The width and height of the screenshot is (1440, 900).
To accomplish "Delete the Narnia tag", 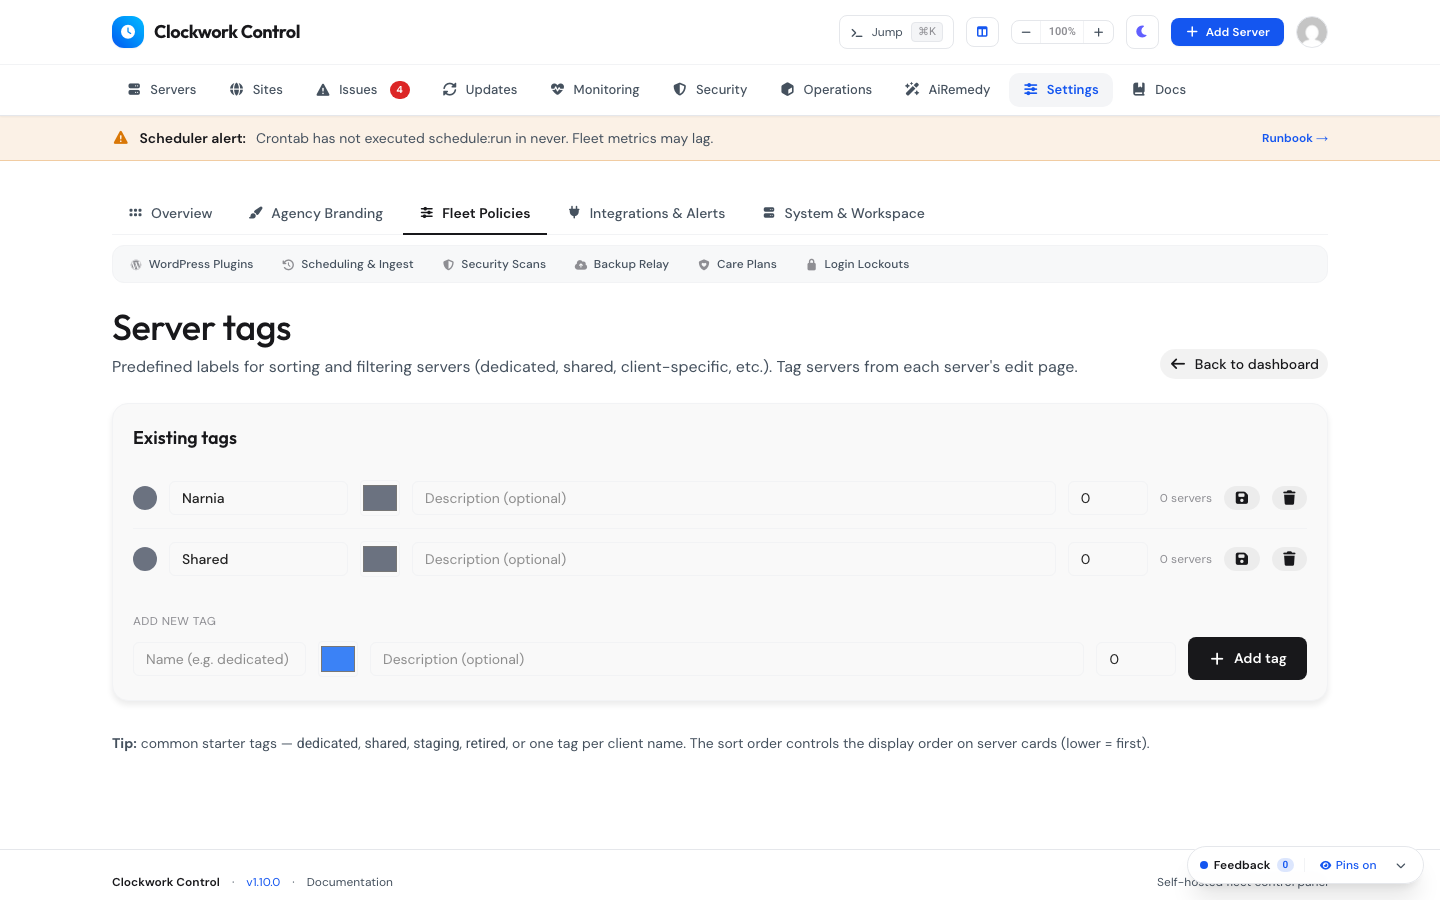I will [1289, 498].
